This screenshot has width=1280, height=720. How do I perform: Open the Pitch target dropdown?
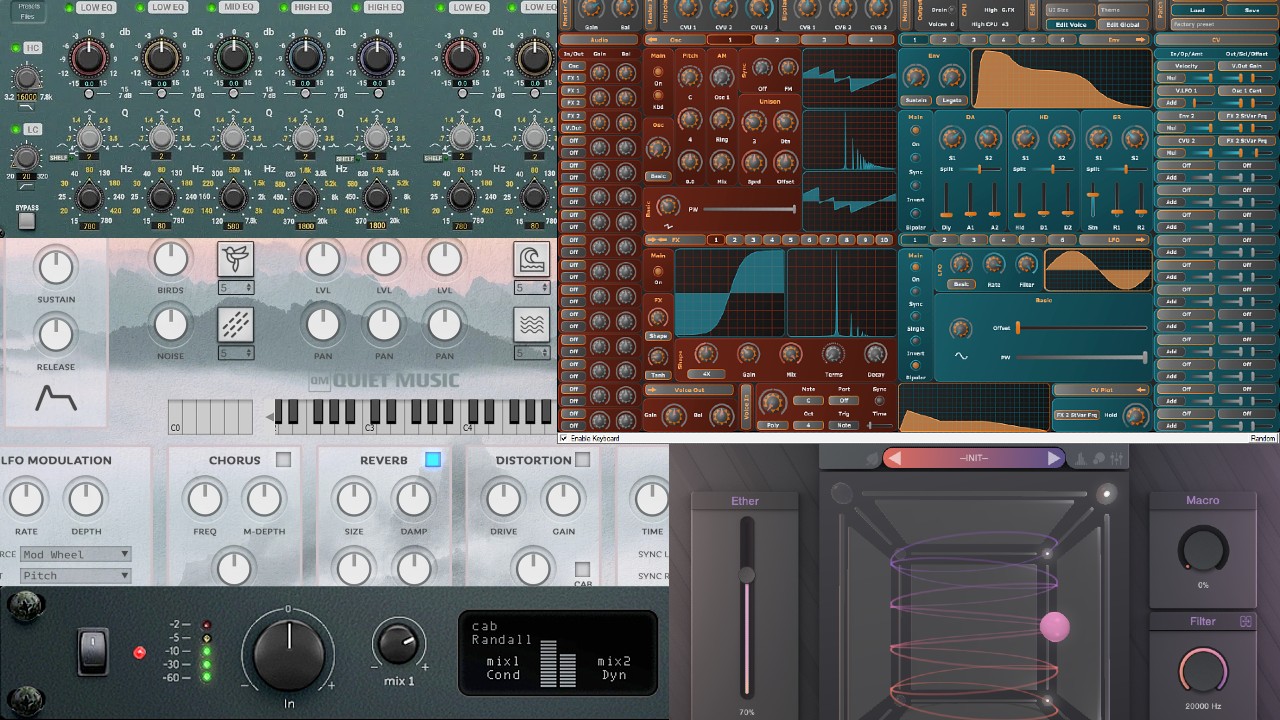pos(76,575)
